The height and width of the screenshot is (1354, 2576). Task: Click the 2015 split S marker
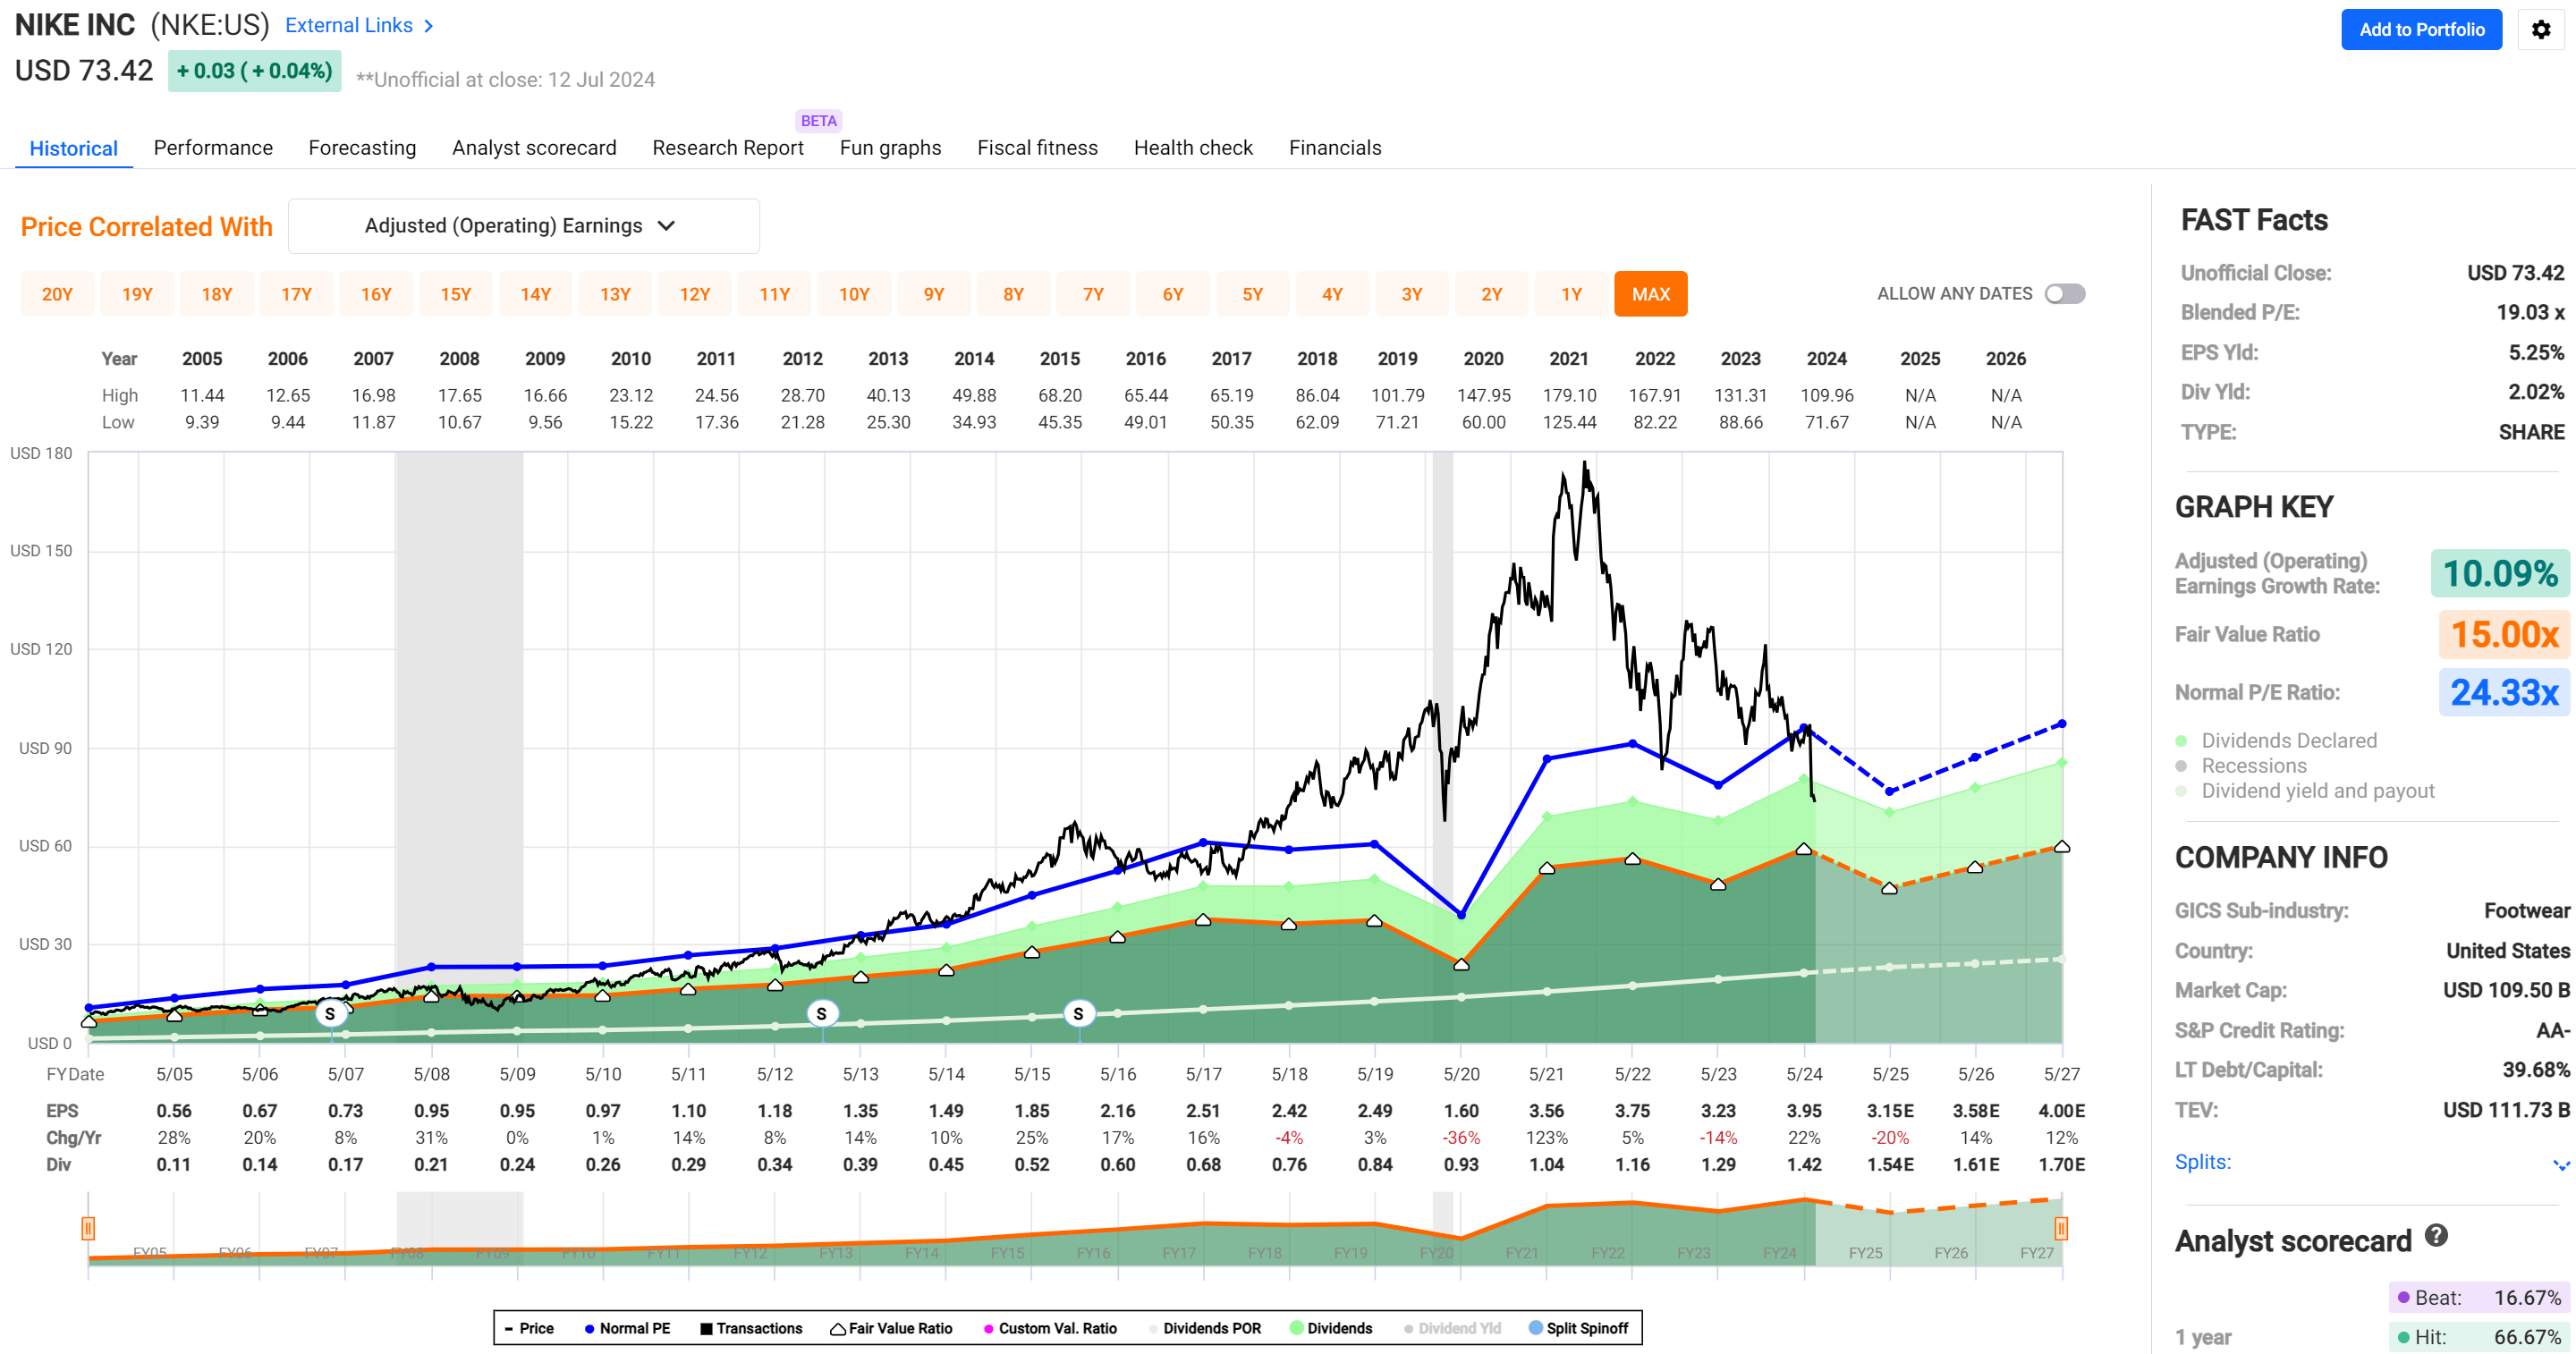(x=1078, y=1014)
